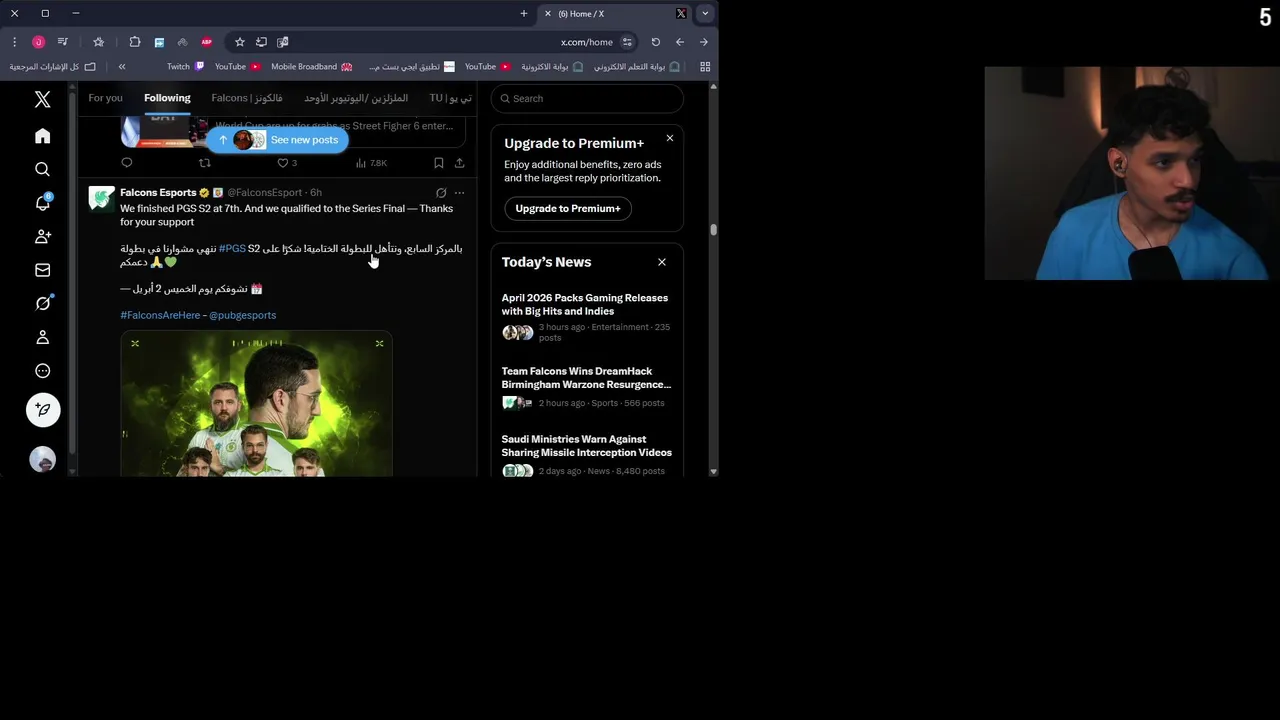The height and width of the screenshot is (720, 1280).
Task: Open the X logo home link
Action: coord(42,99)
